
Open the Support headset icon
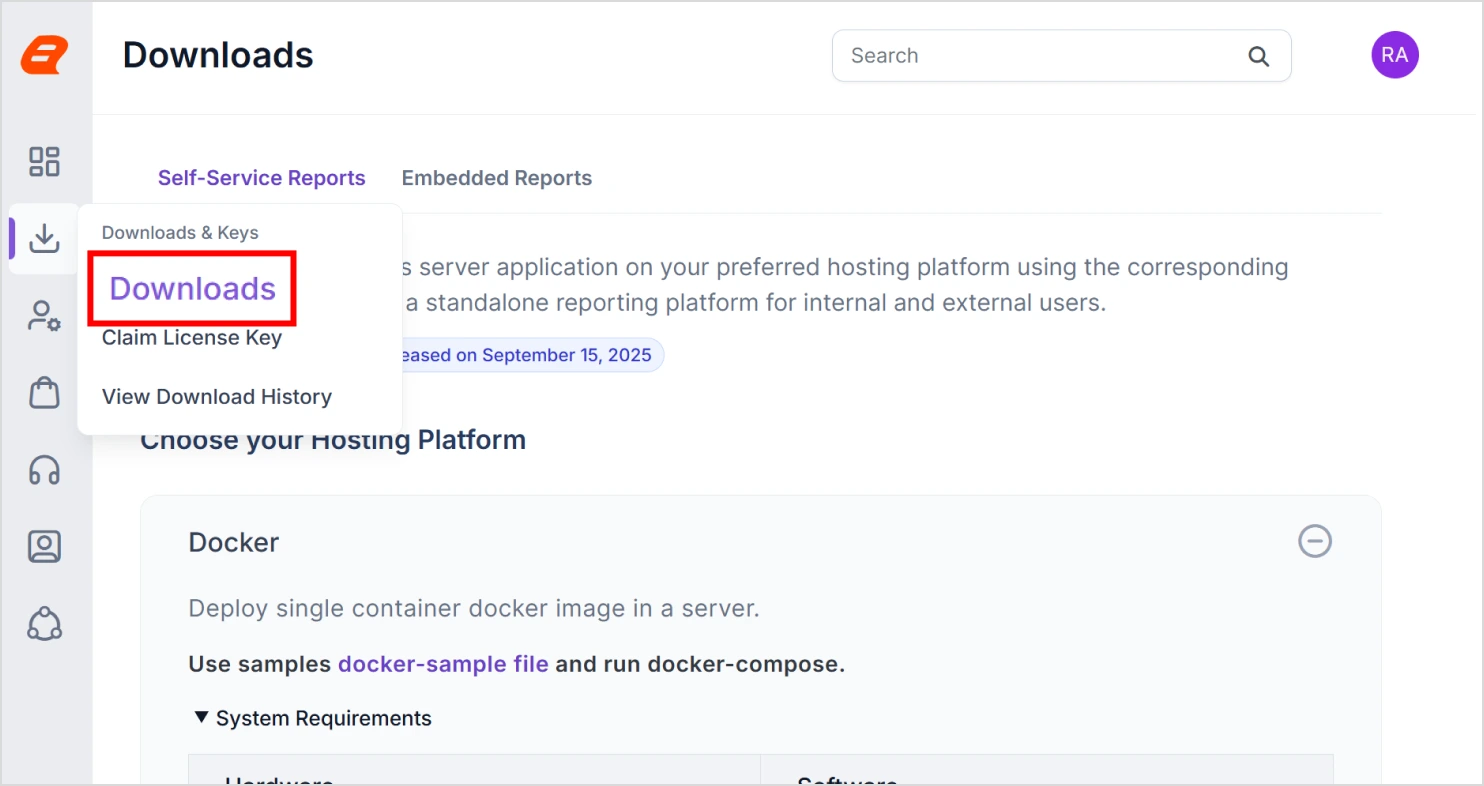44,470
